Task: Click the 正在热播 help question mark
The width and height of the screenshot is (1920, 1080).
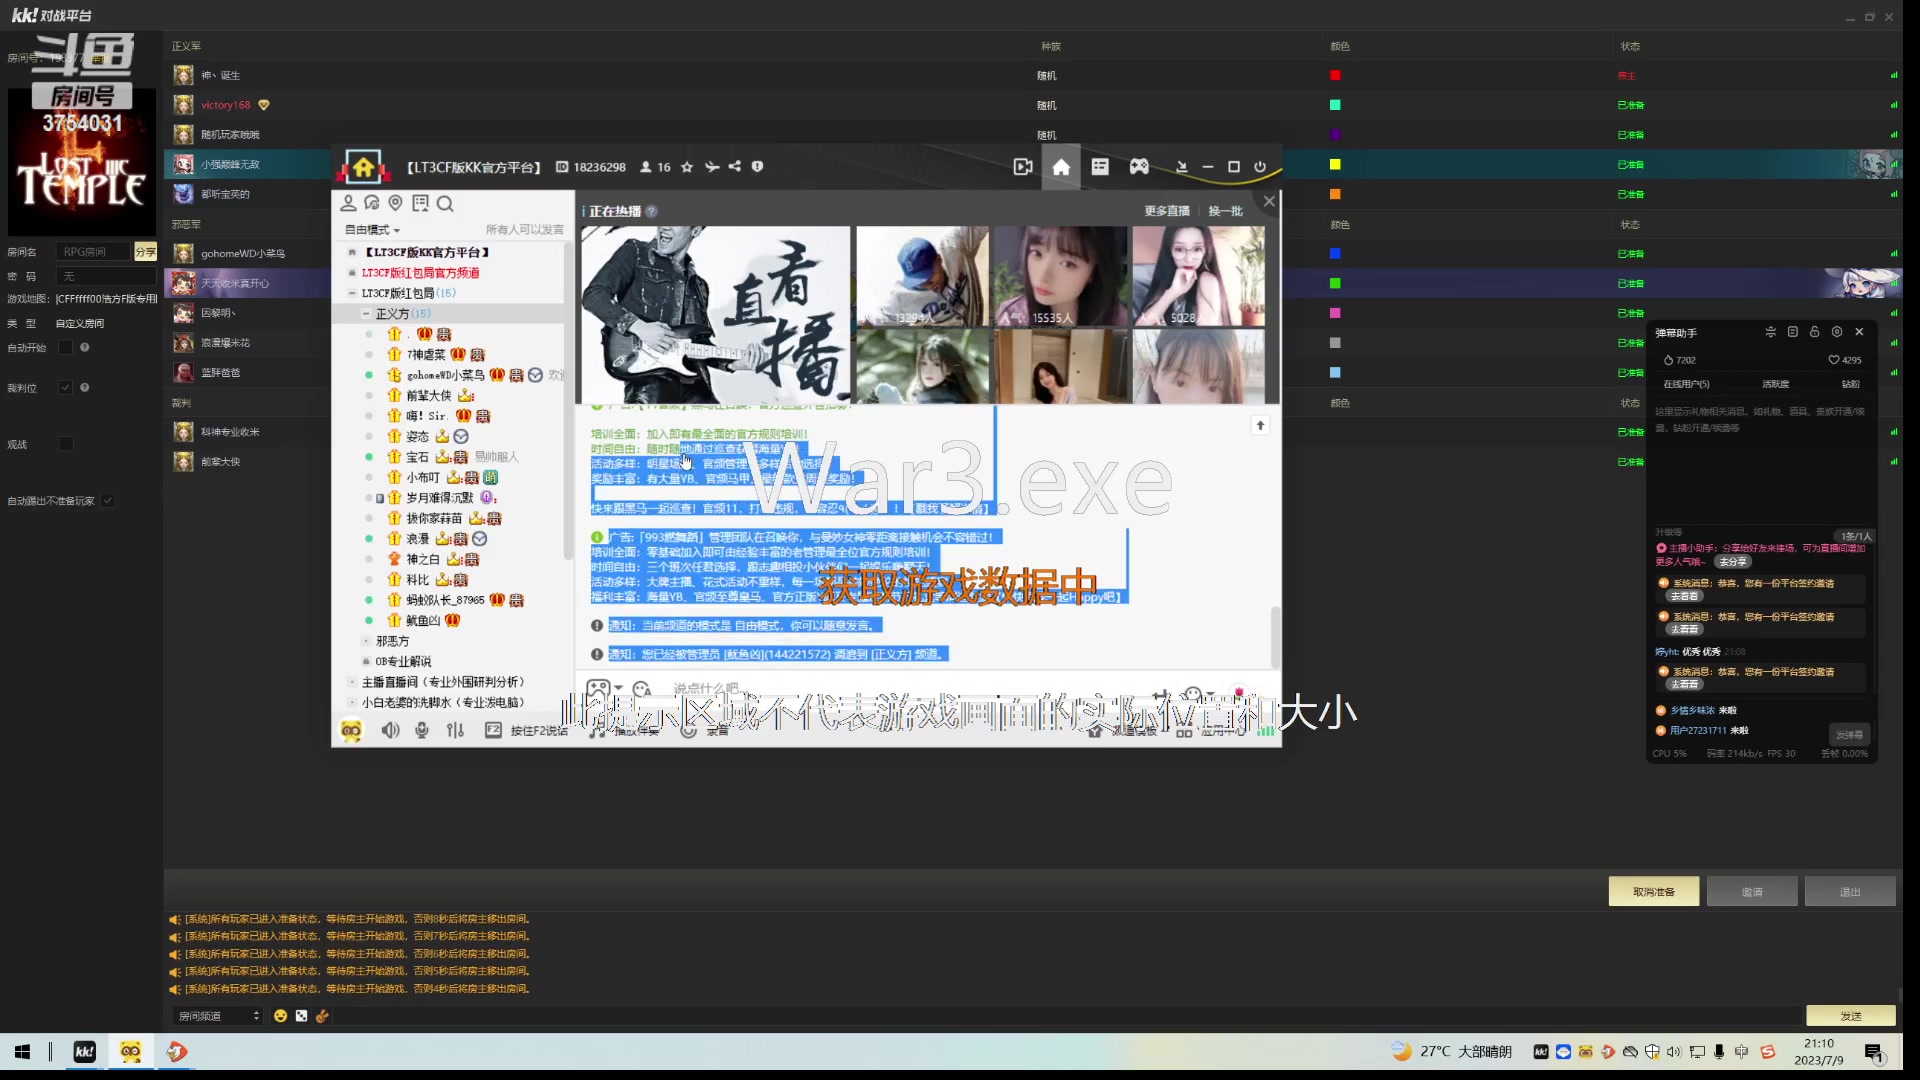Action: coord(652,211)
